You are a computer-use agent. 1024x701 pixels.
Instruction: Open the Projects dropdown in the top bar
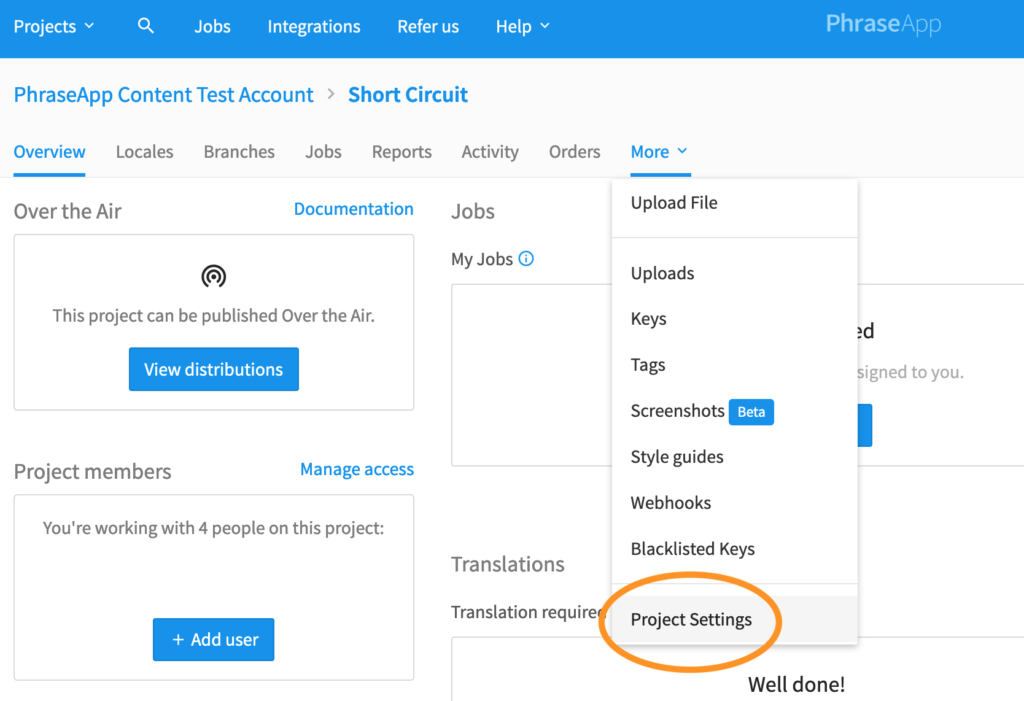click(54, 26)
